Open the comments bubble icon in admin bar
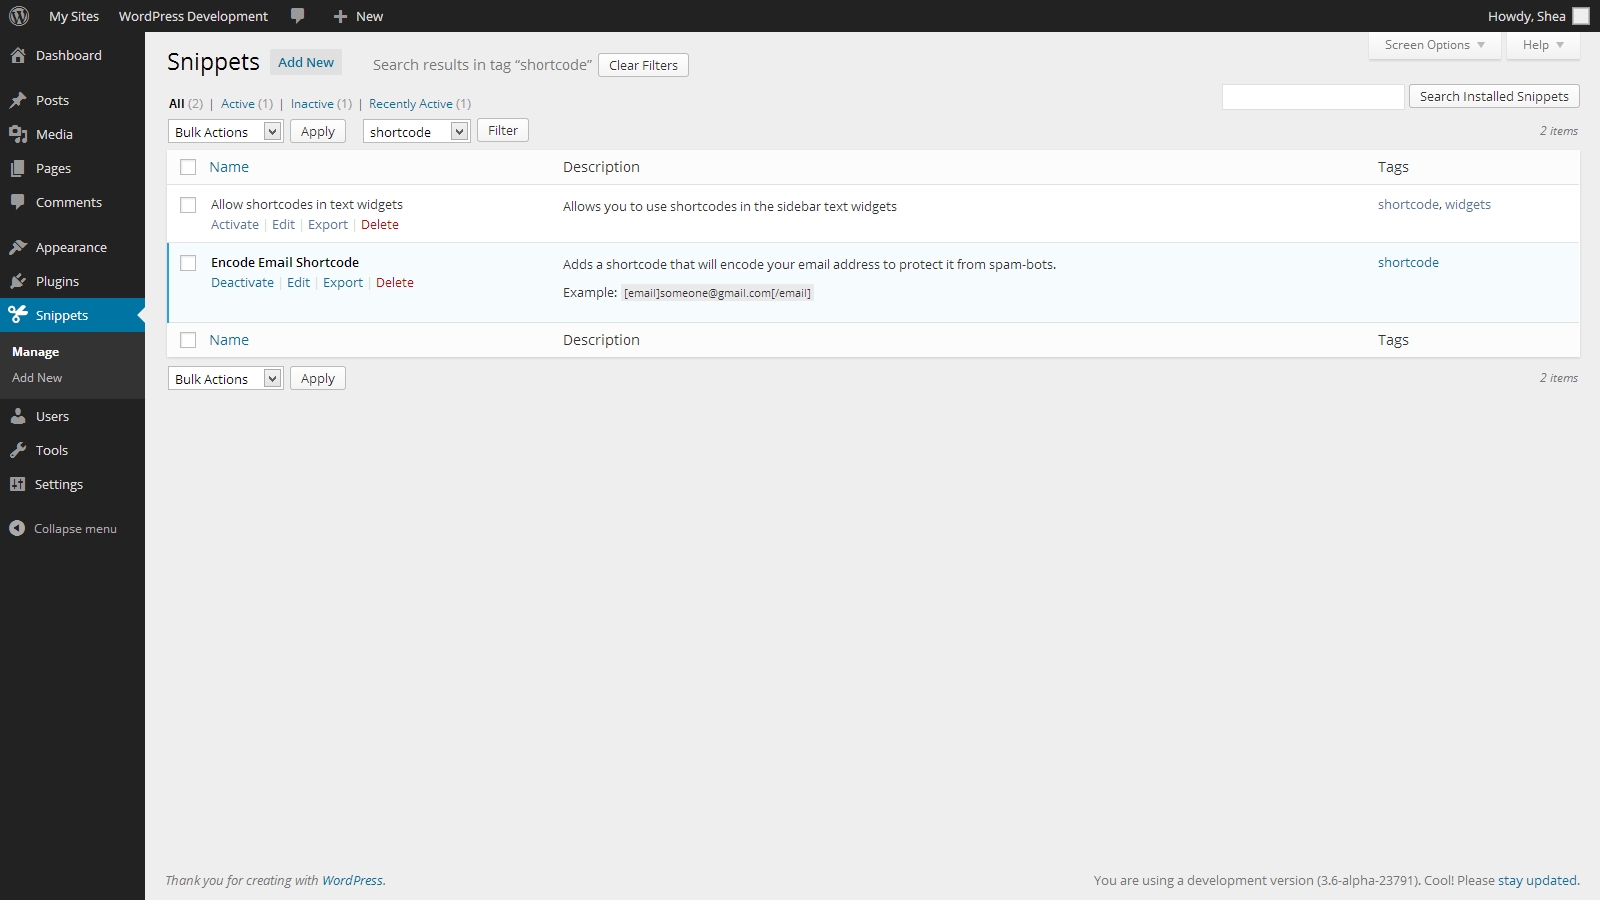 pyautogui.click(x=297, y=16)
